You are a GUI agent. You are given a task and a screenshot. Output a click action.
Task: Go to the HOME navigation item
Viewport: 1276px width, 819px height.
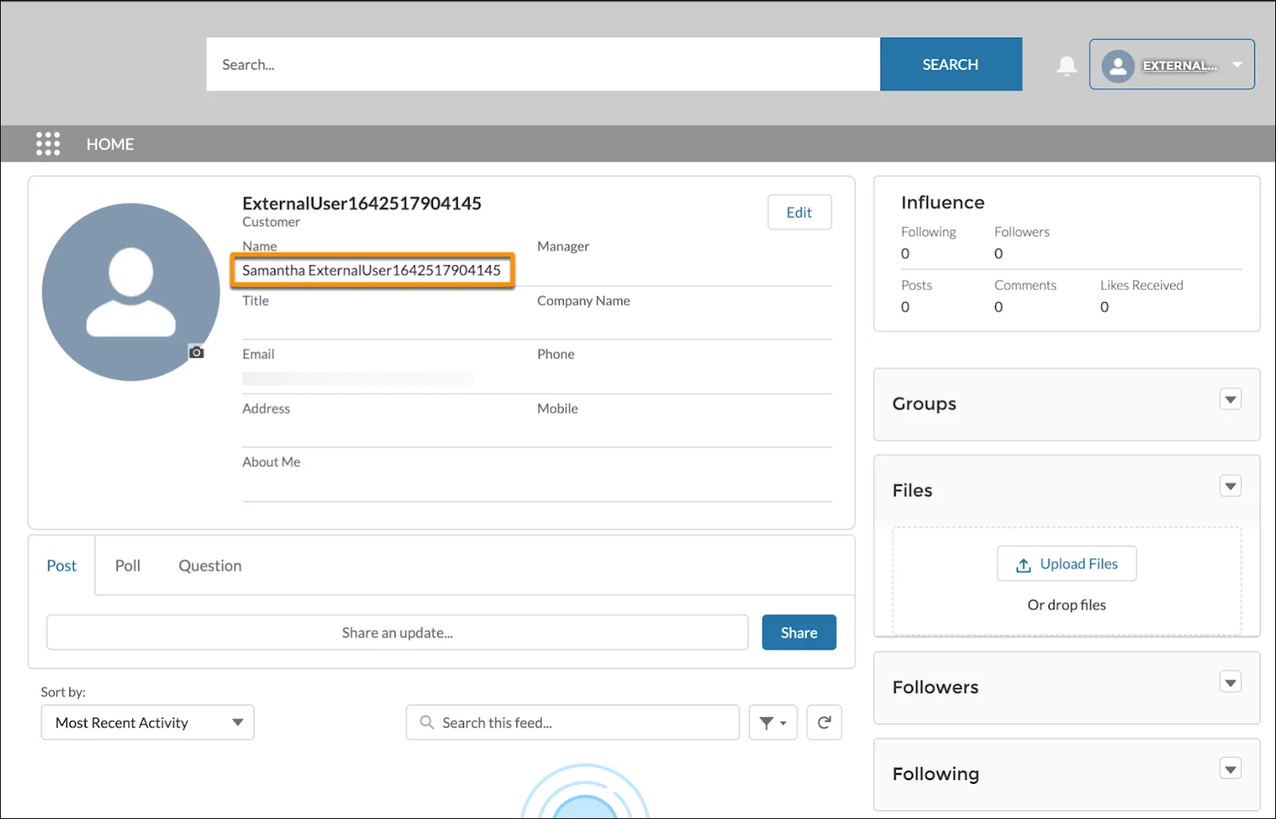(x=110, y=144)
